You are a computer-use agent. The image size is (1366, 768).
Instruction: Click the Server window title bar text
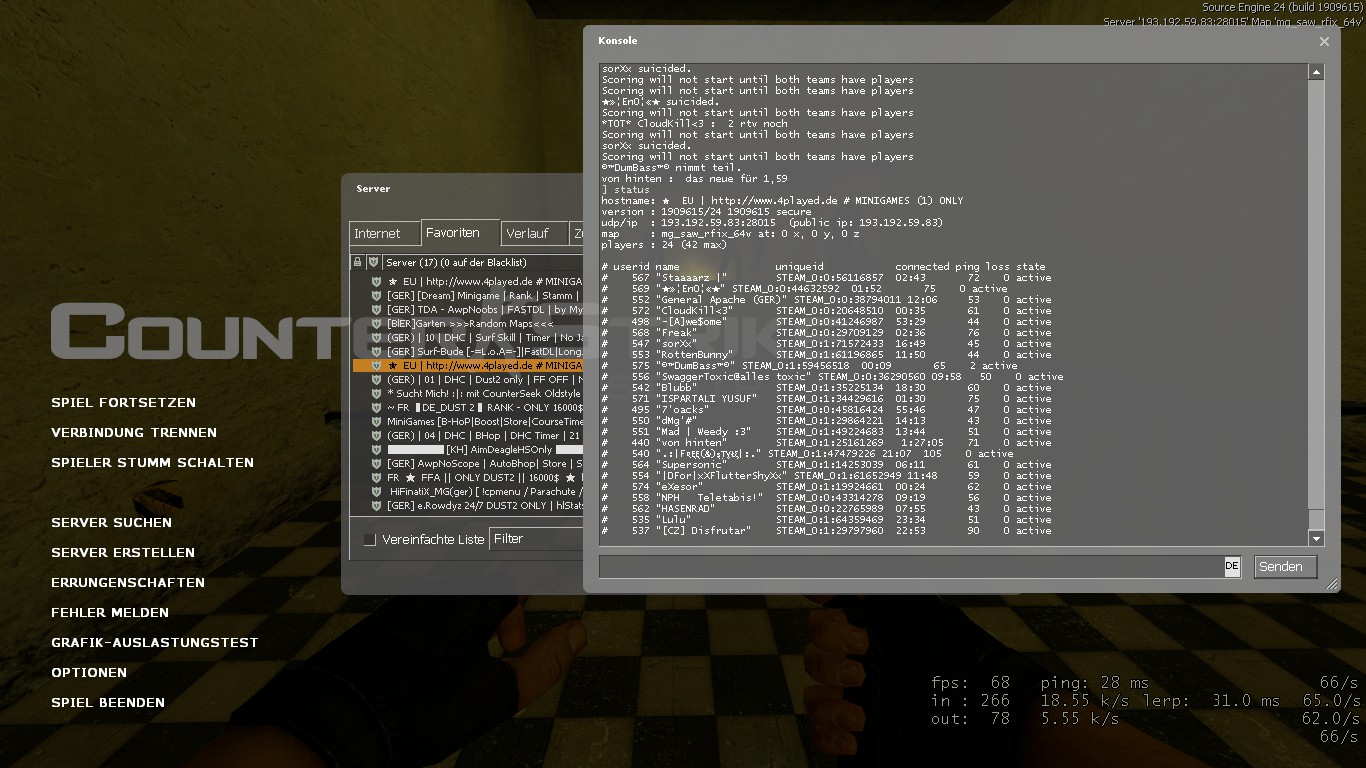coord(373,189)
